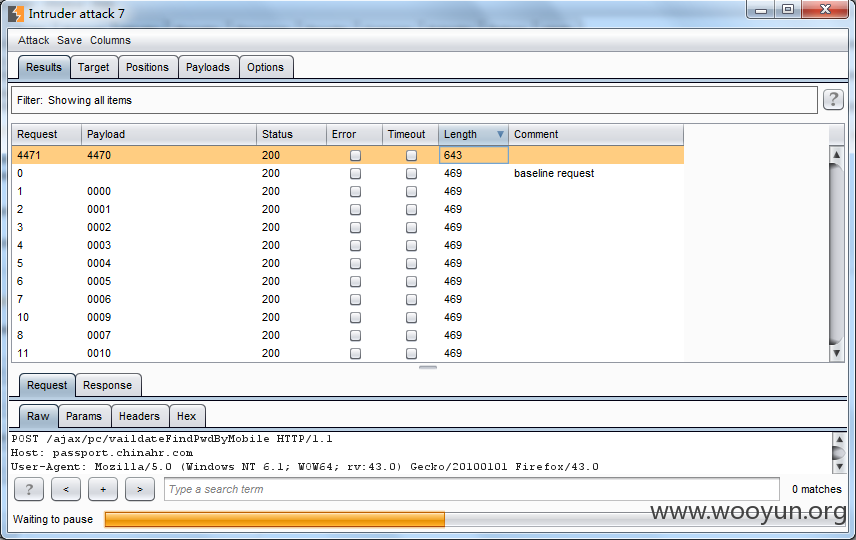Toggle Error checkbox for payload 0010
The height and width of the screenshot is (540, 856).
pos(355,354)
